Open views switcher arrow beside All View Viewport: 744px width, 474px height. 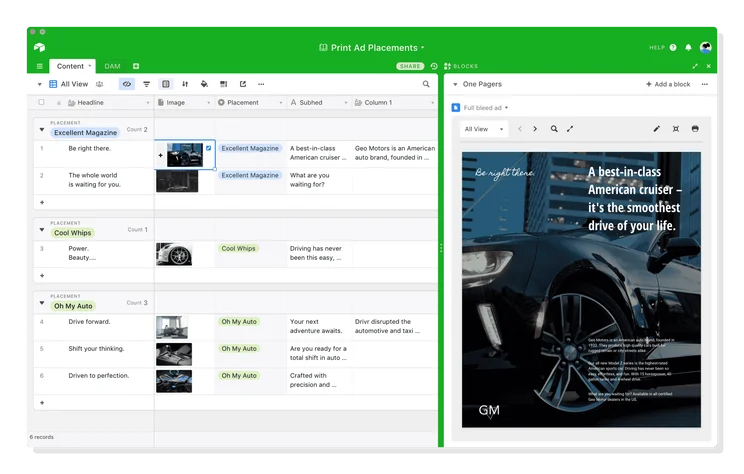coord(39,84)
